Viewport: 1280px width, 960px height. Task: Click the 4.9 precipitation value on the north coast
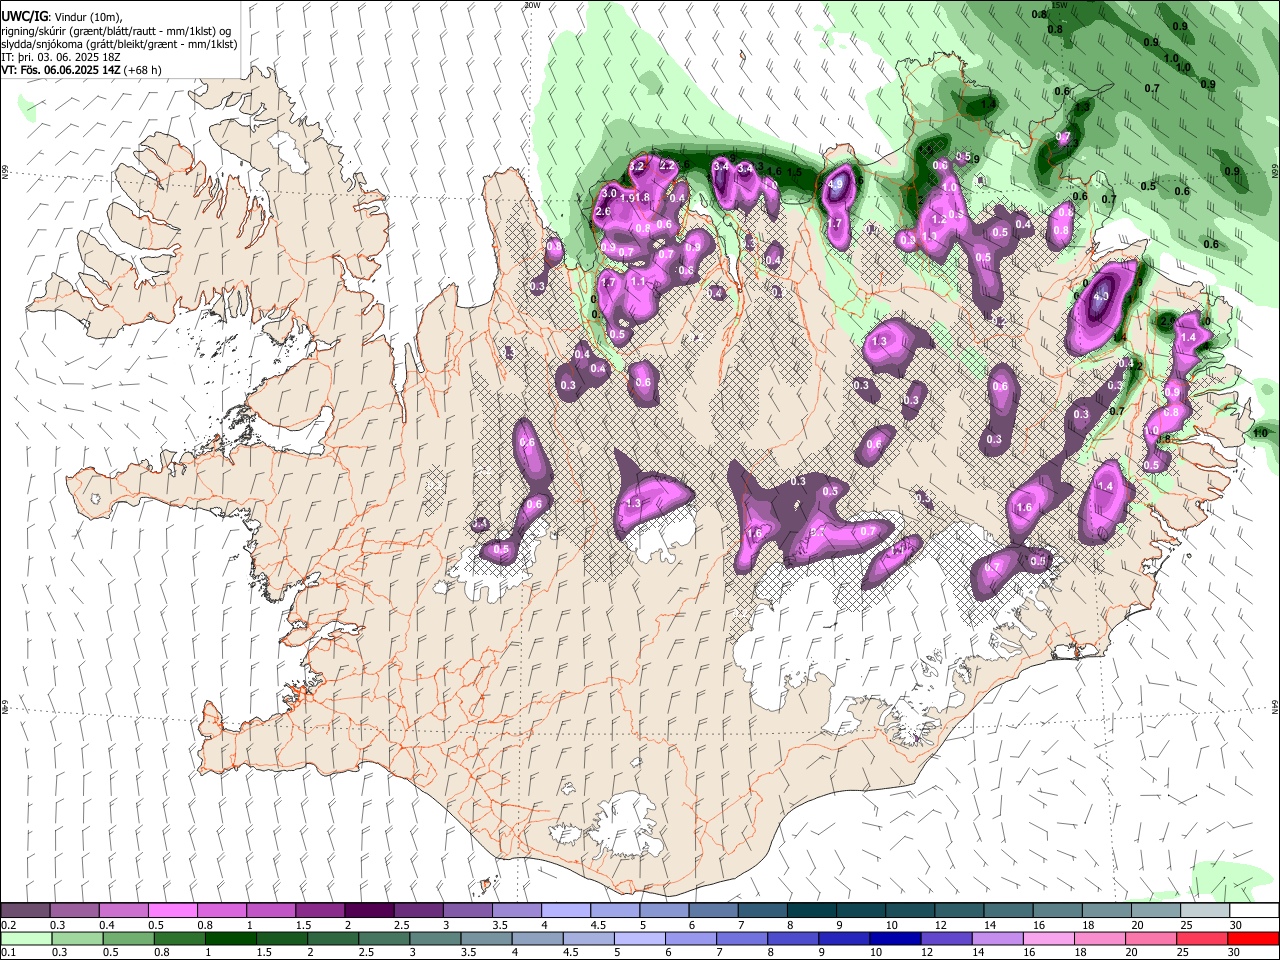tap(837, 184)
